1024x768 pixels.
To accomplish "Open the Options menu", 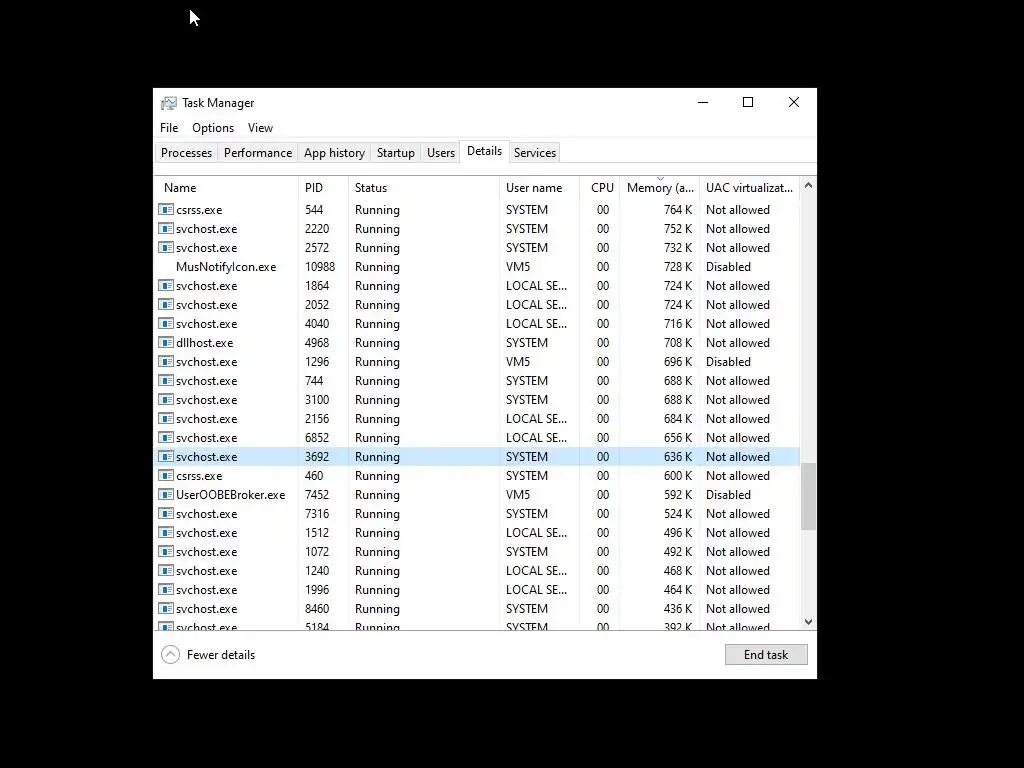I will [x=213, y=128].
